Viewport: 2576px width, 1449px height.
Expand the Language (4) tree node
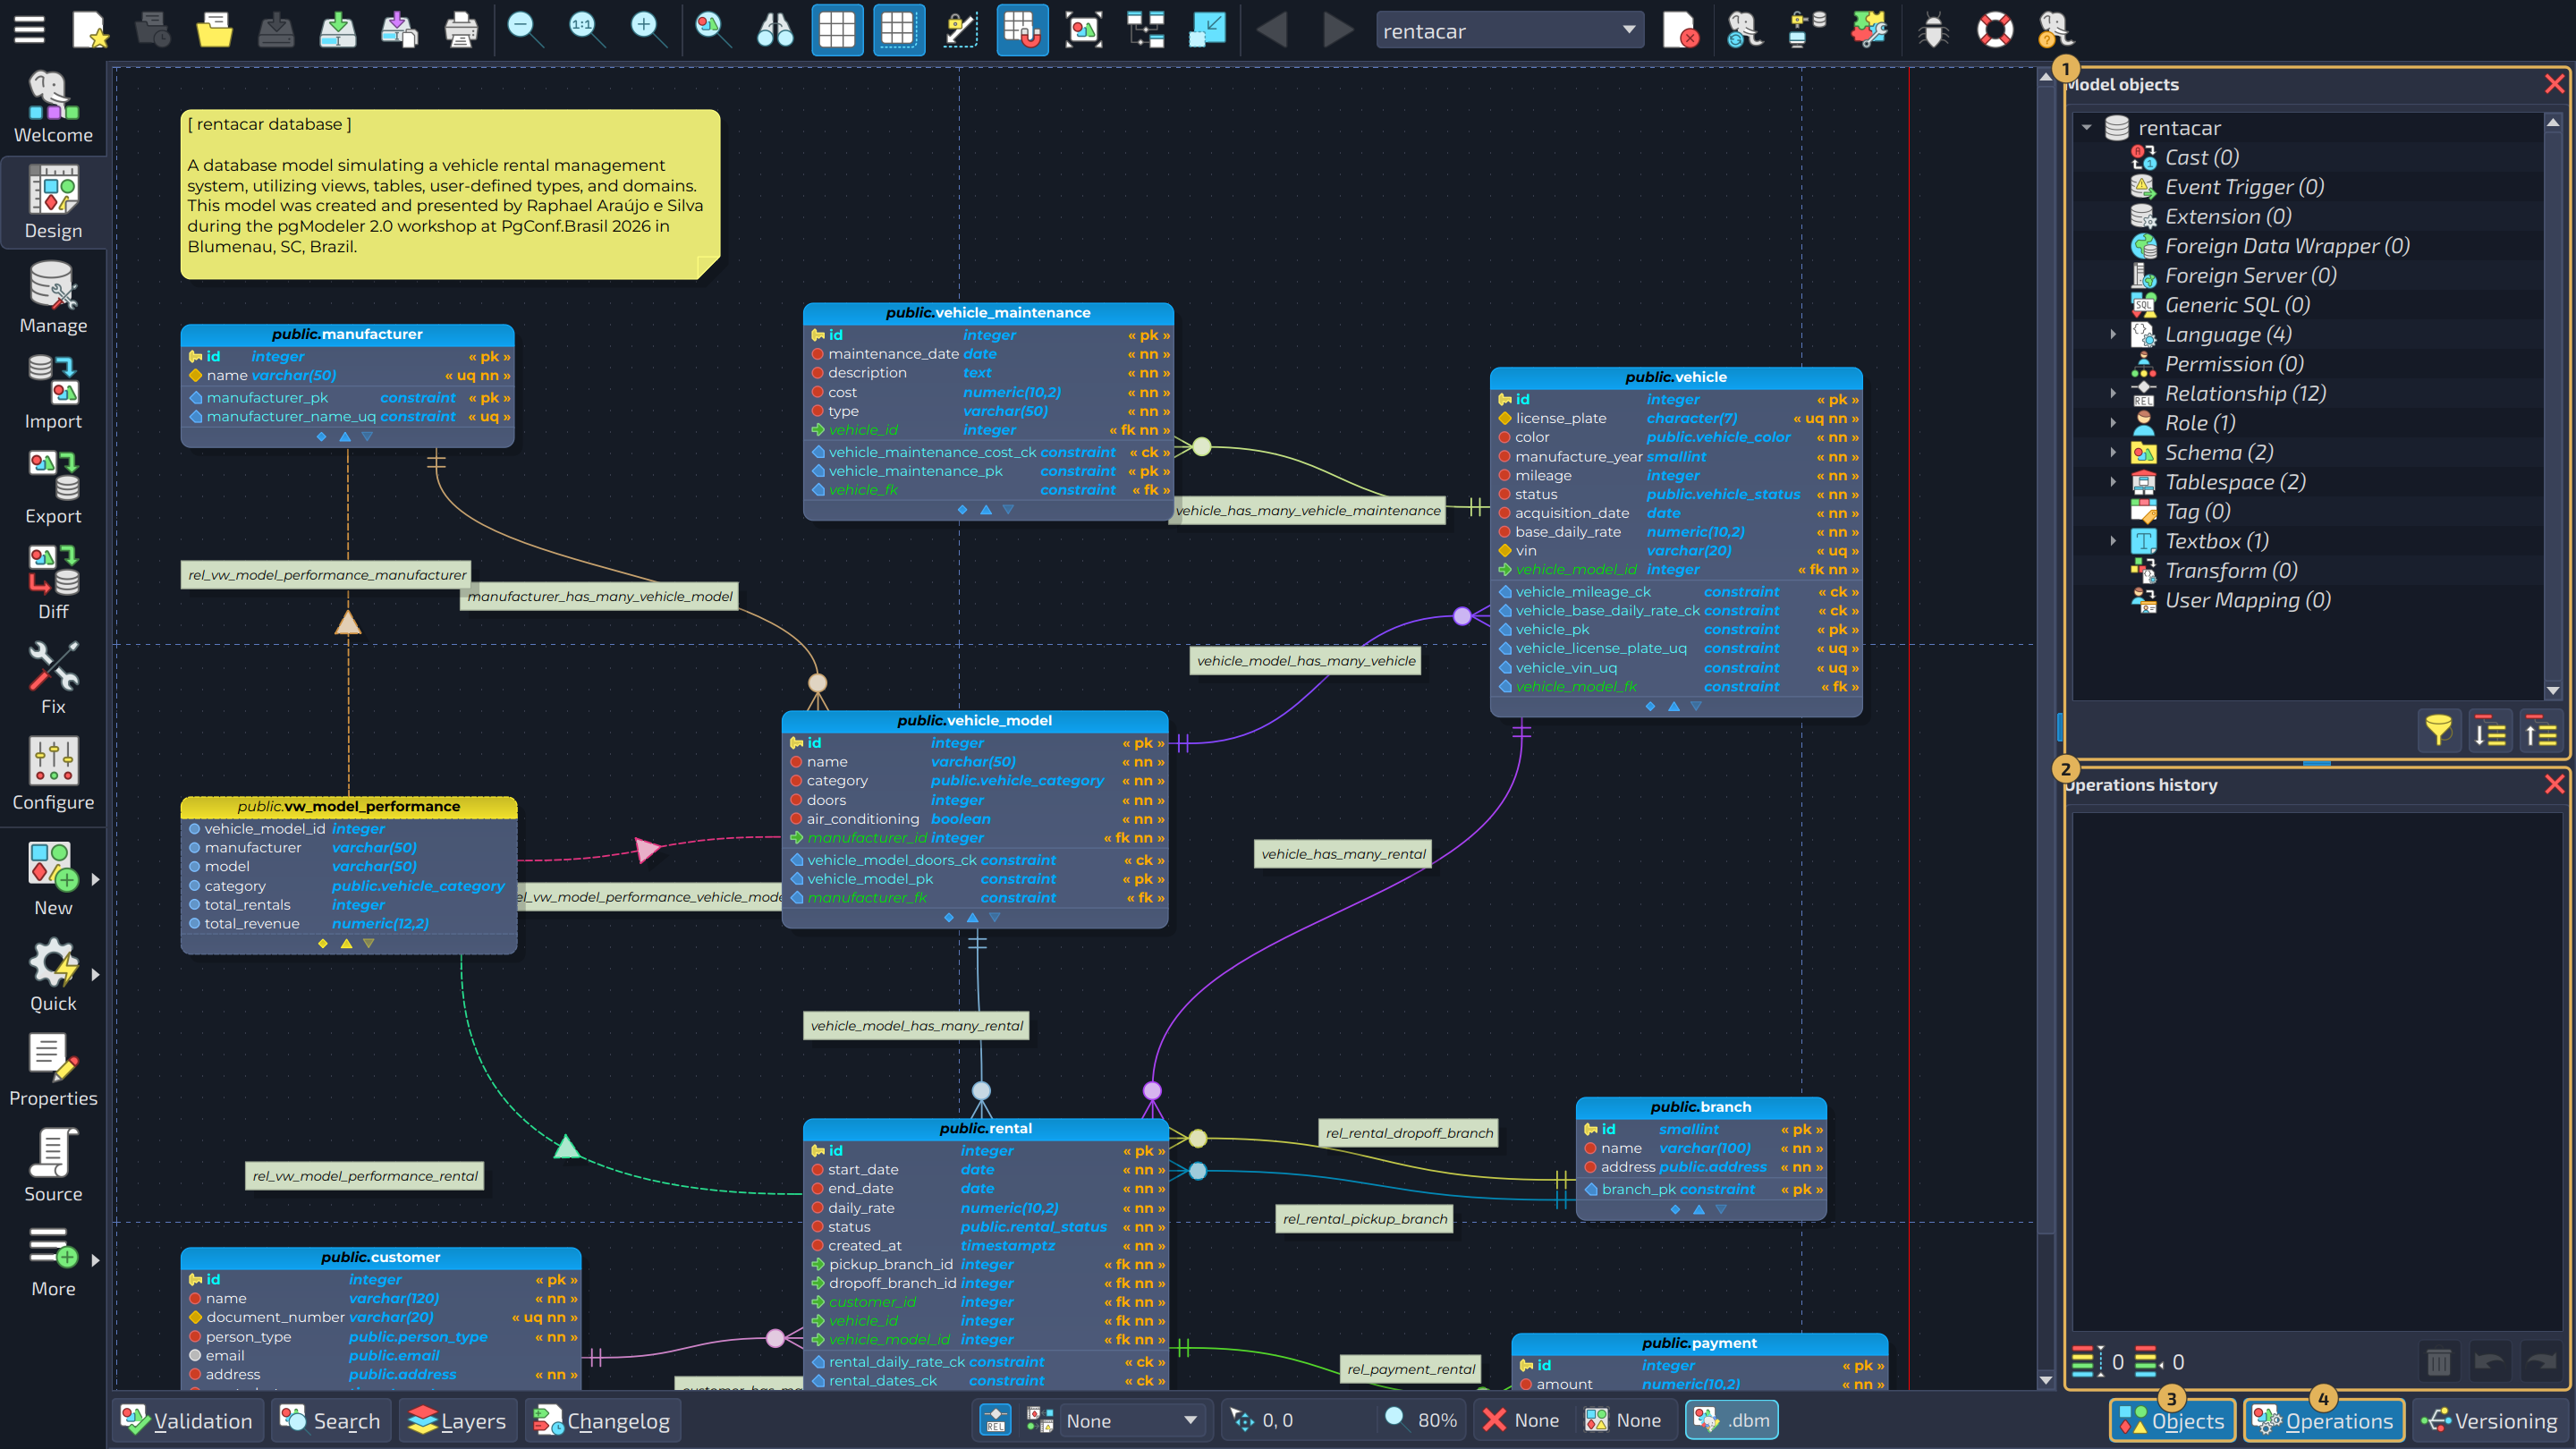(x=2113, y=335)
